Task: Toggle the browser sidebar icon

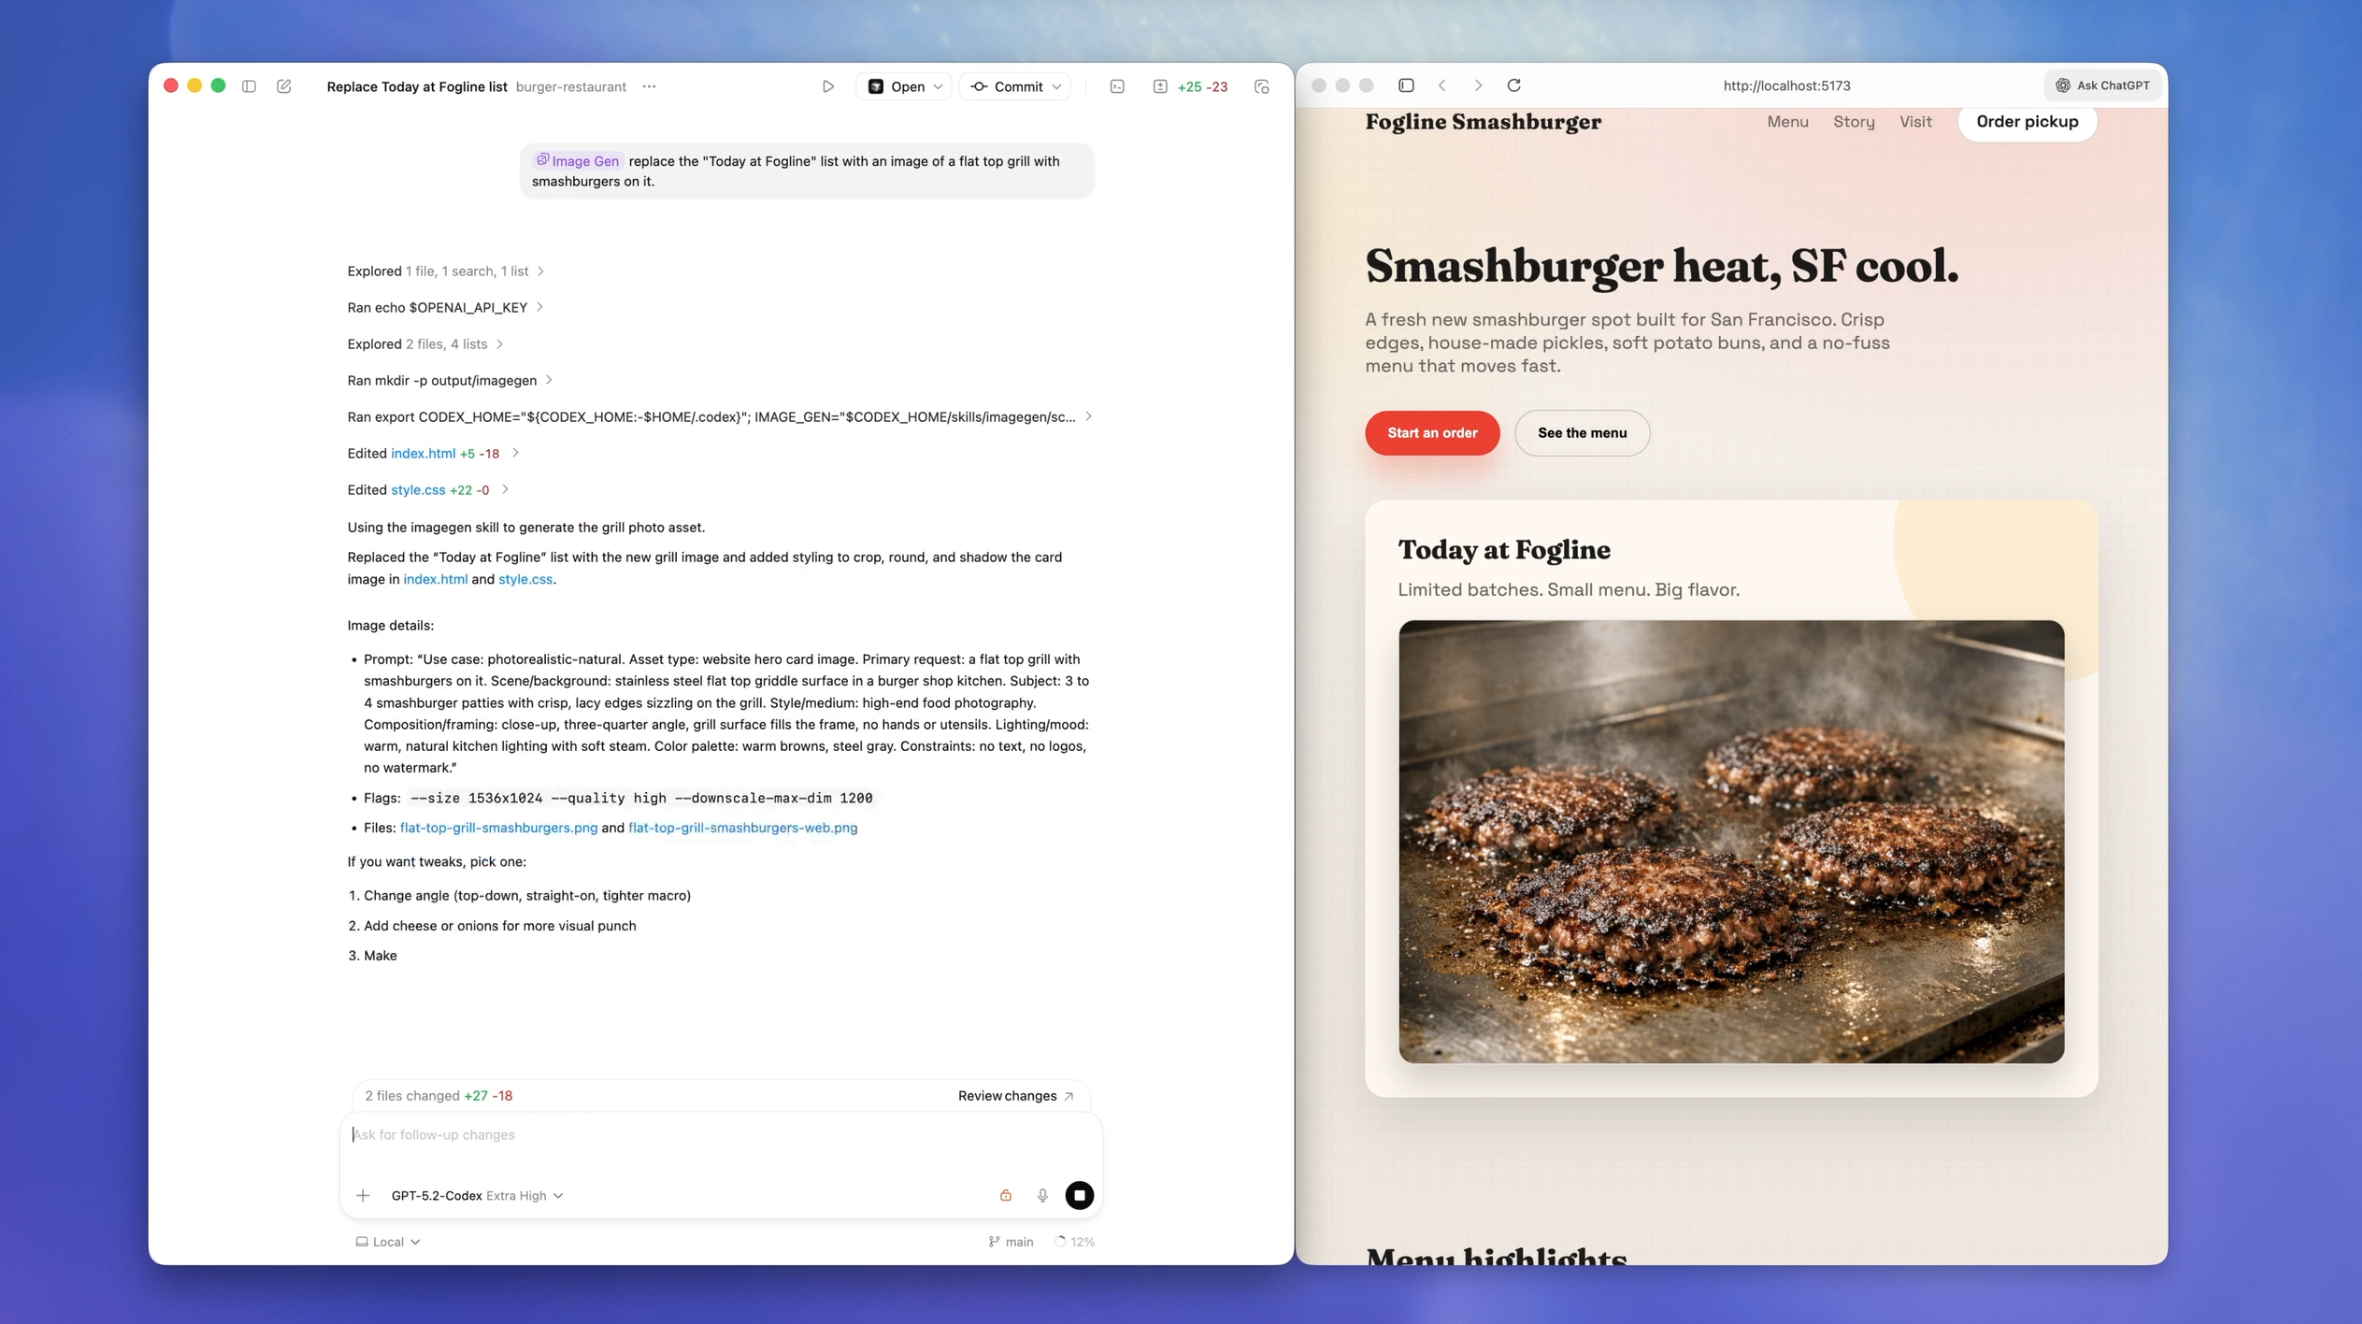Action: tap(1406, 85)
